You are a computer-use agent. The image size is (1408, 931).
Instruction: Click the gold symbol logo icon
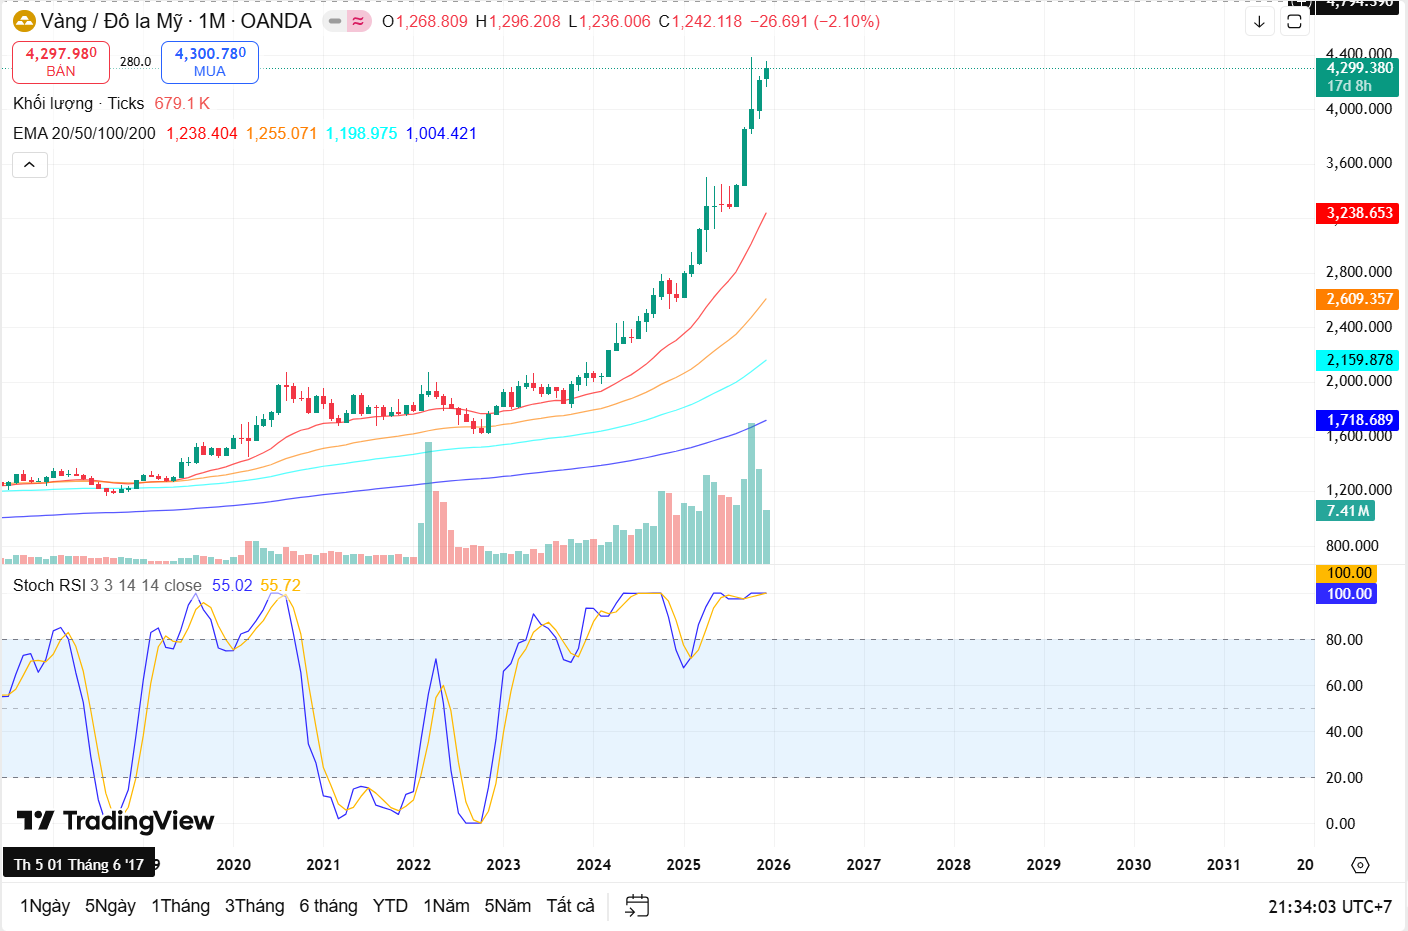click(x=24, y=21)
